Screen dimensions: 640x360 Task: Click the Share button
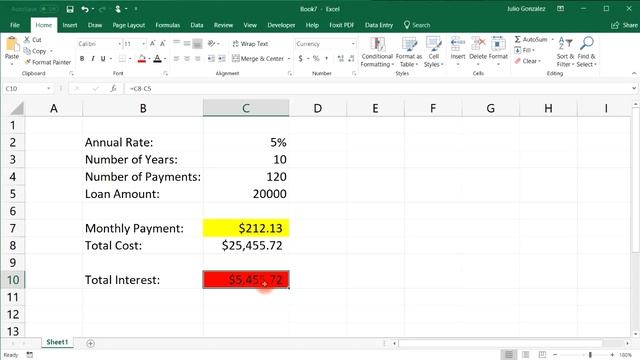(x=624, y=25)
